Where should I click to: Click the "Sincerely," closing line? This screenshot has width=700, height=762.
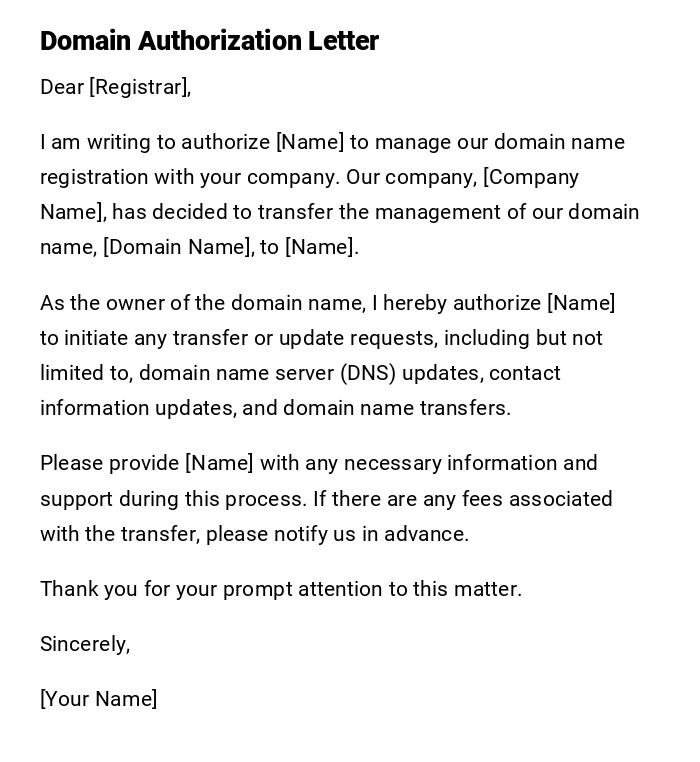pyautogui.click(x=85, y=644)
